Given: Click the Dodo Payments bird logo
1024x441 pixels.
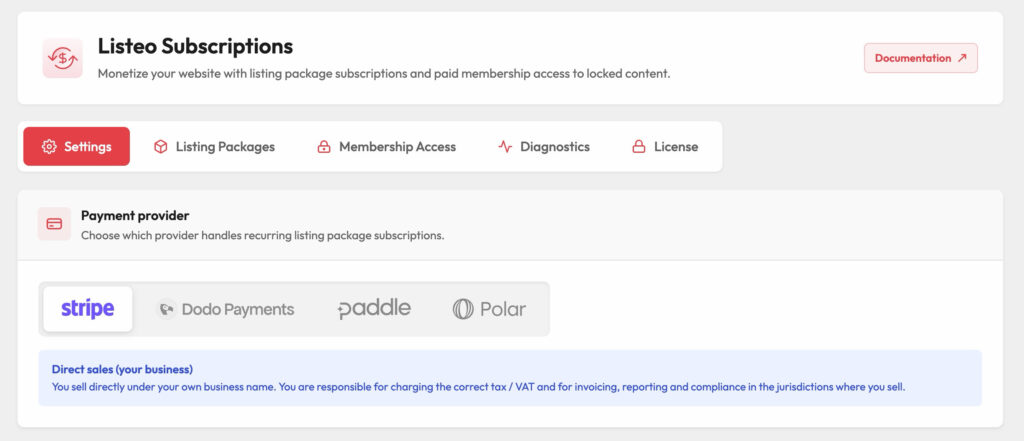Looking at the screenshot, I should pos(167,308).
